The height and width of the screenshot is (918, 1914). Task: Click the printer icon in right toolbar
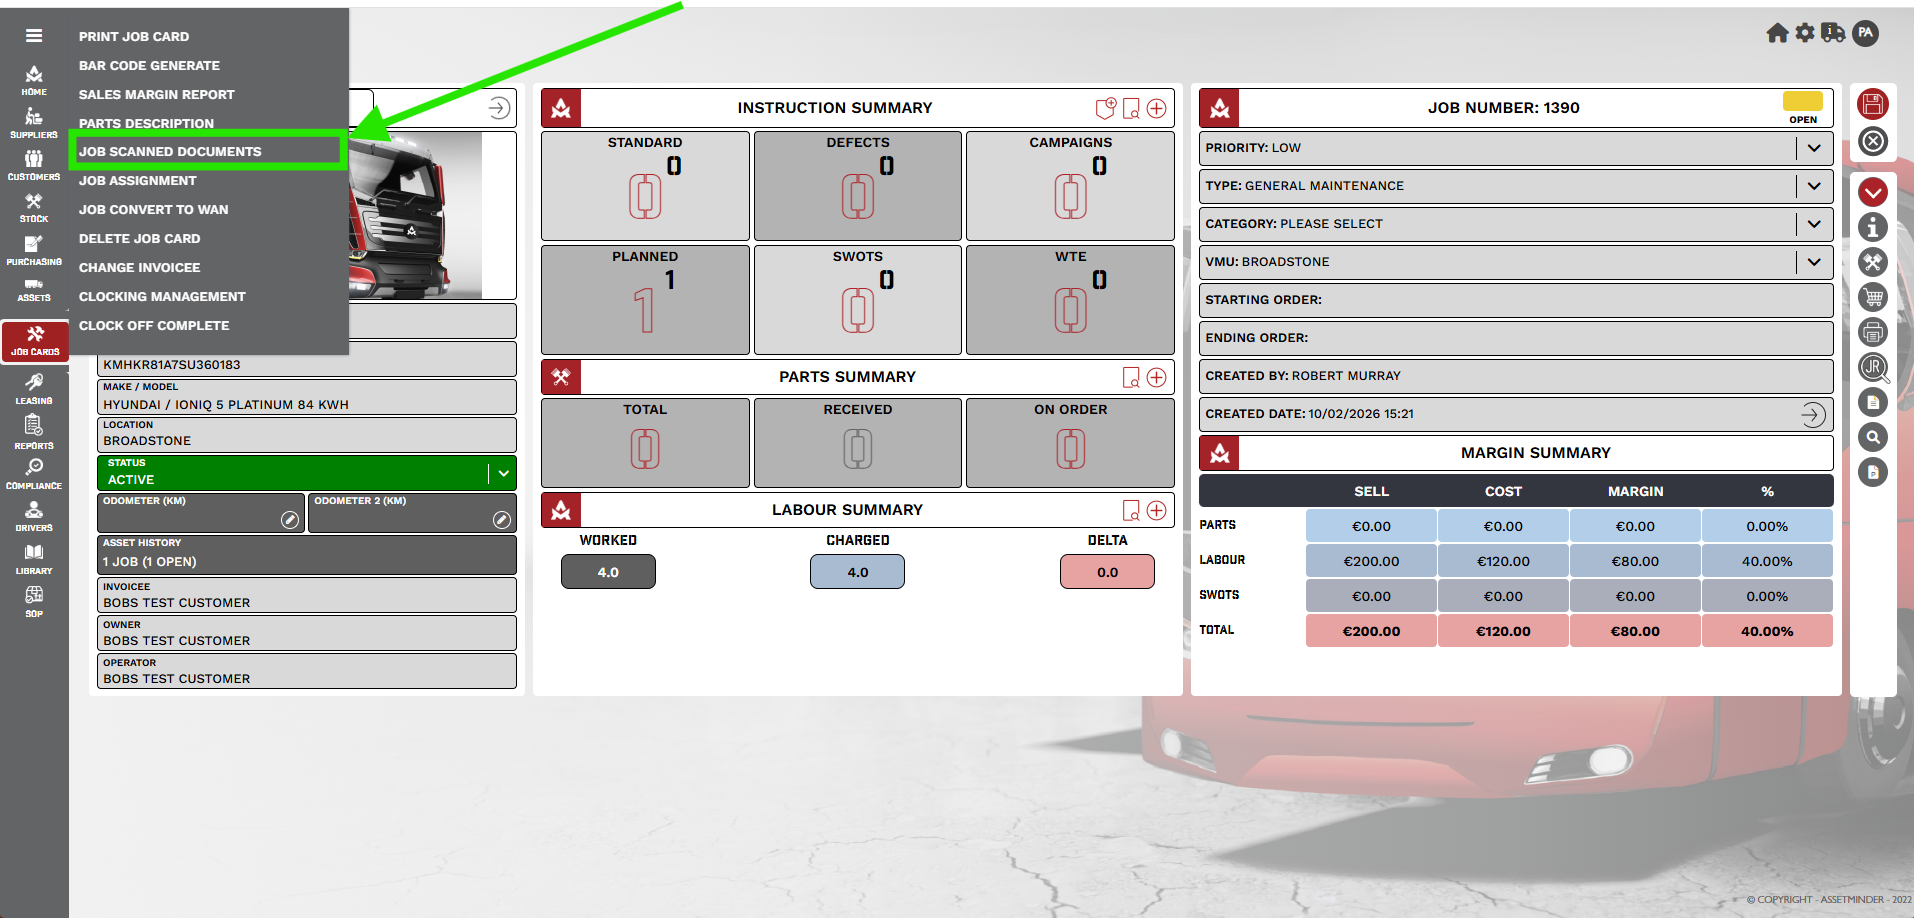[x=1872, y=332]
